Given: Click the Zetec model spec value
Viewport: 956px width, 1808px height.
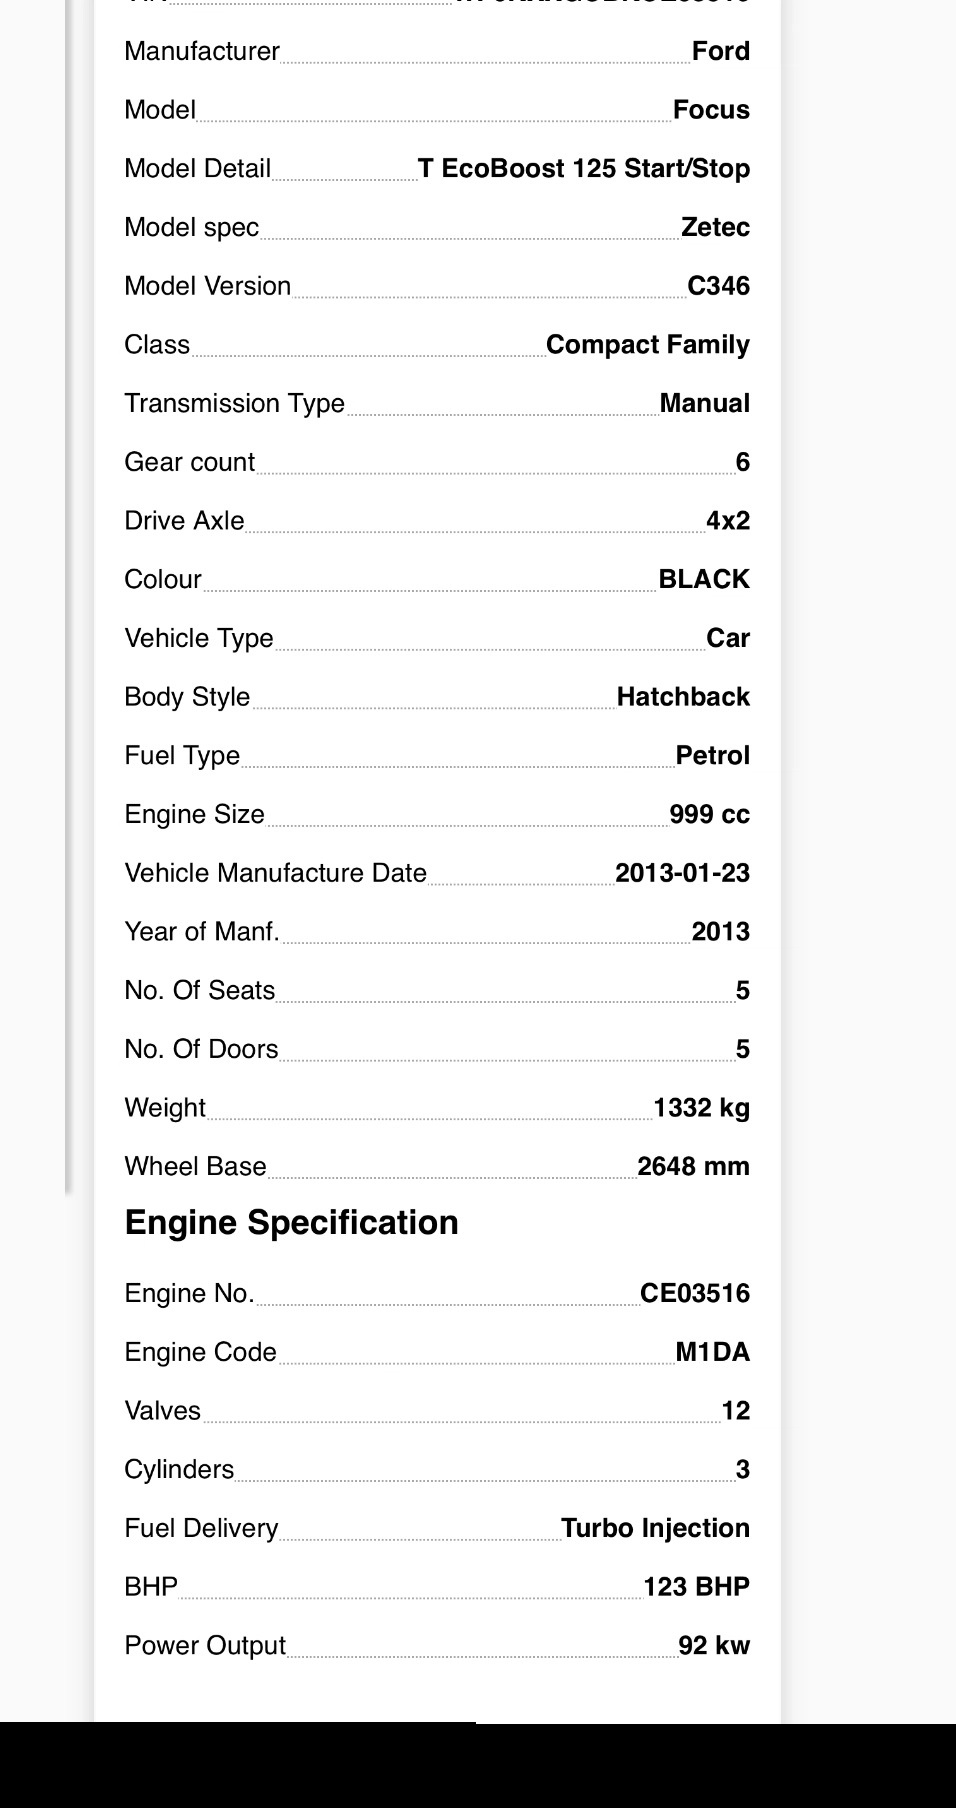Looking at the screenshot, I should tap(715, 227).
